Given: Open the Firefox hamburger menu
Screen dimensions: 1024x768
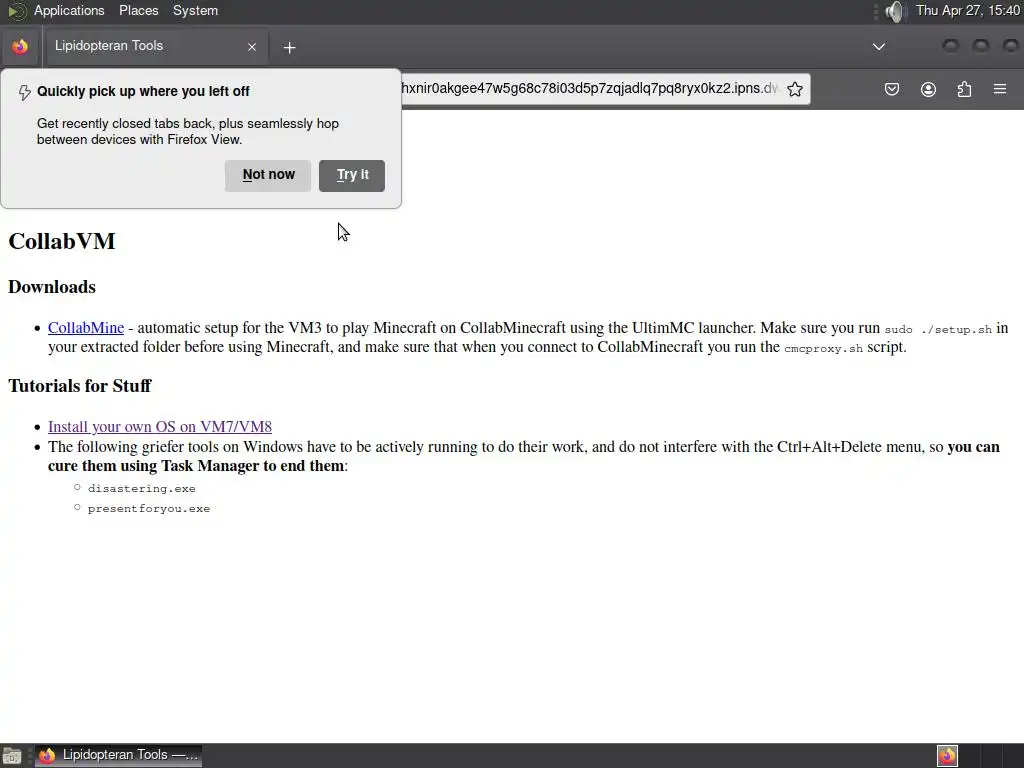Looking at the screenshot, I should click(x=1000, y=89).
